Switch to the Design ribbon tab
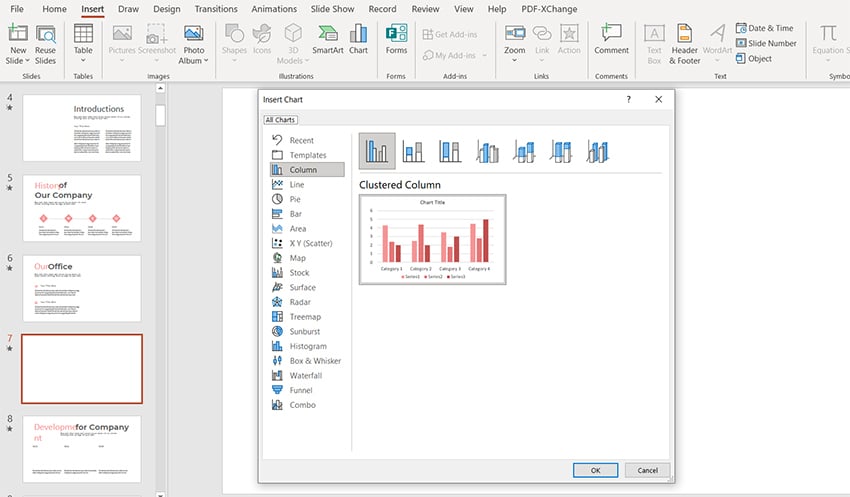This screenshot has height=497, width=850. point(167,9)
